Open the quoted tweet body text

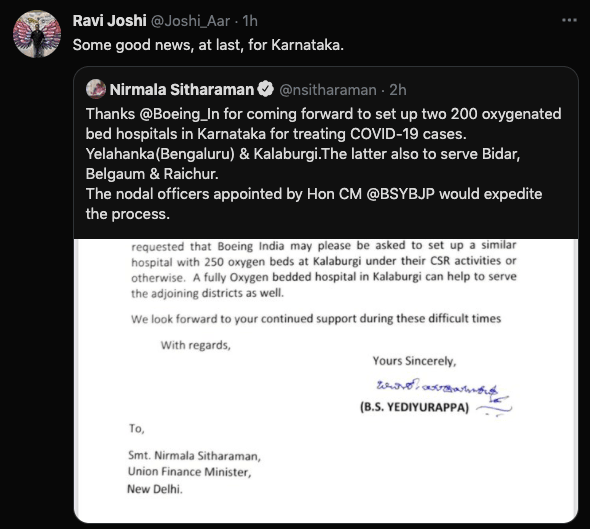tap(324, 164)
